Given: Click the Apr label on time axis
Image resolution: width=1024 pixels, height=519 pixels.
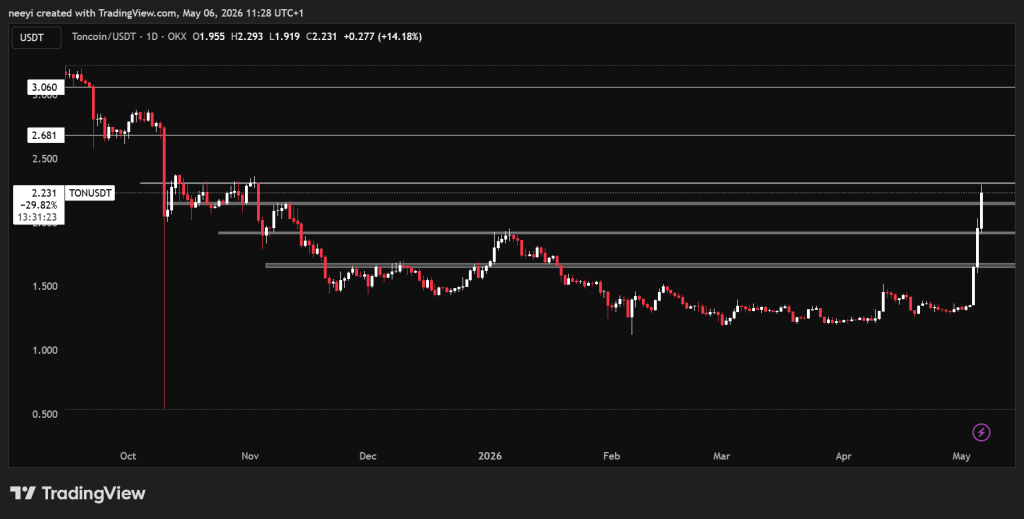Looking at the screenshot, I should coord(843,456).
